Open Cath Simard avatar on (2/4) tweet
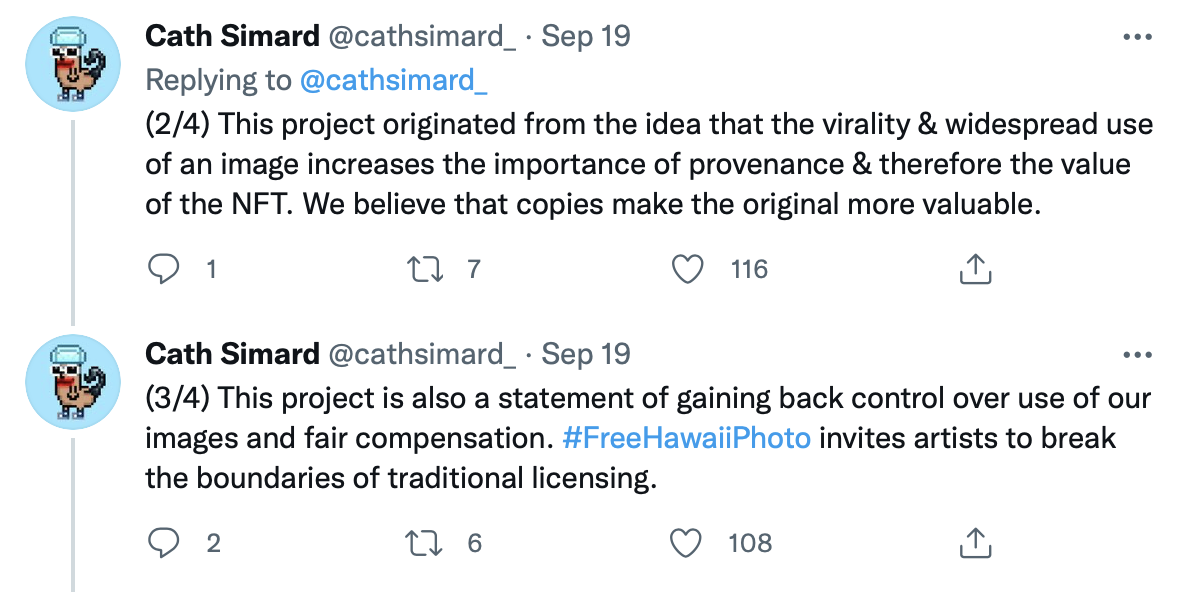This screenshot has width=1184, height=592. click(73, 63)
